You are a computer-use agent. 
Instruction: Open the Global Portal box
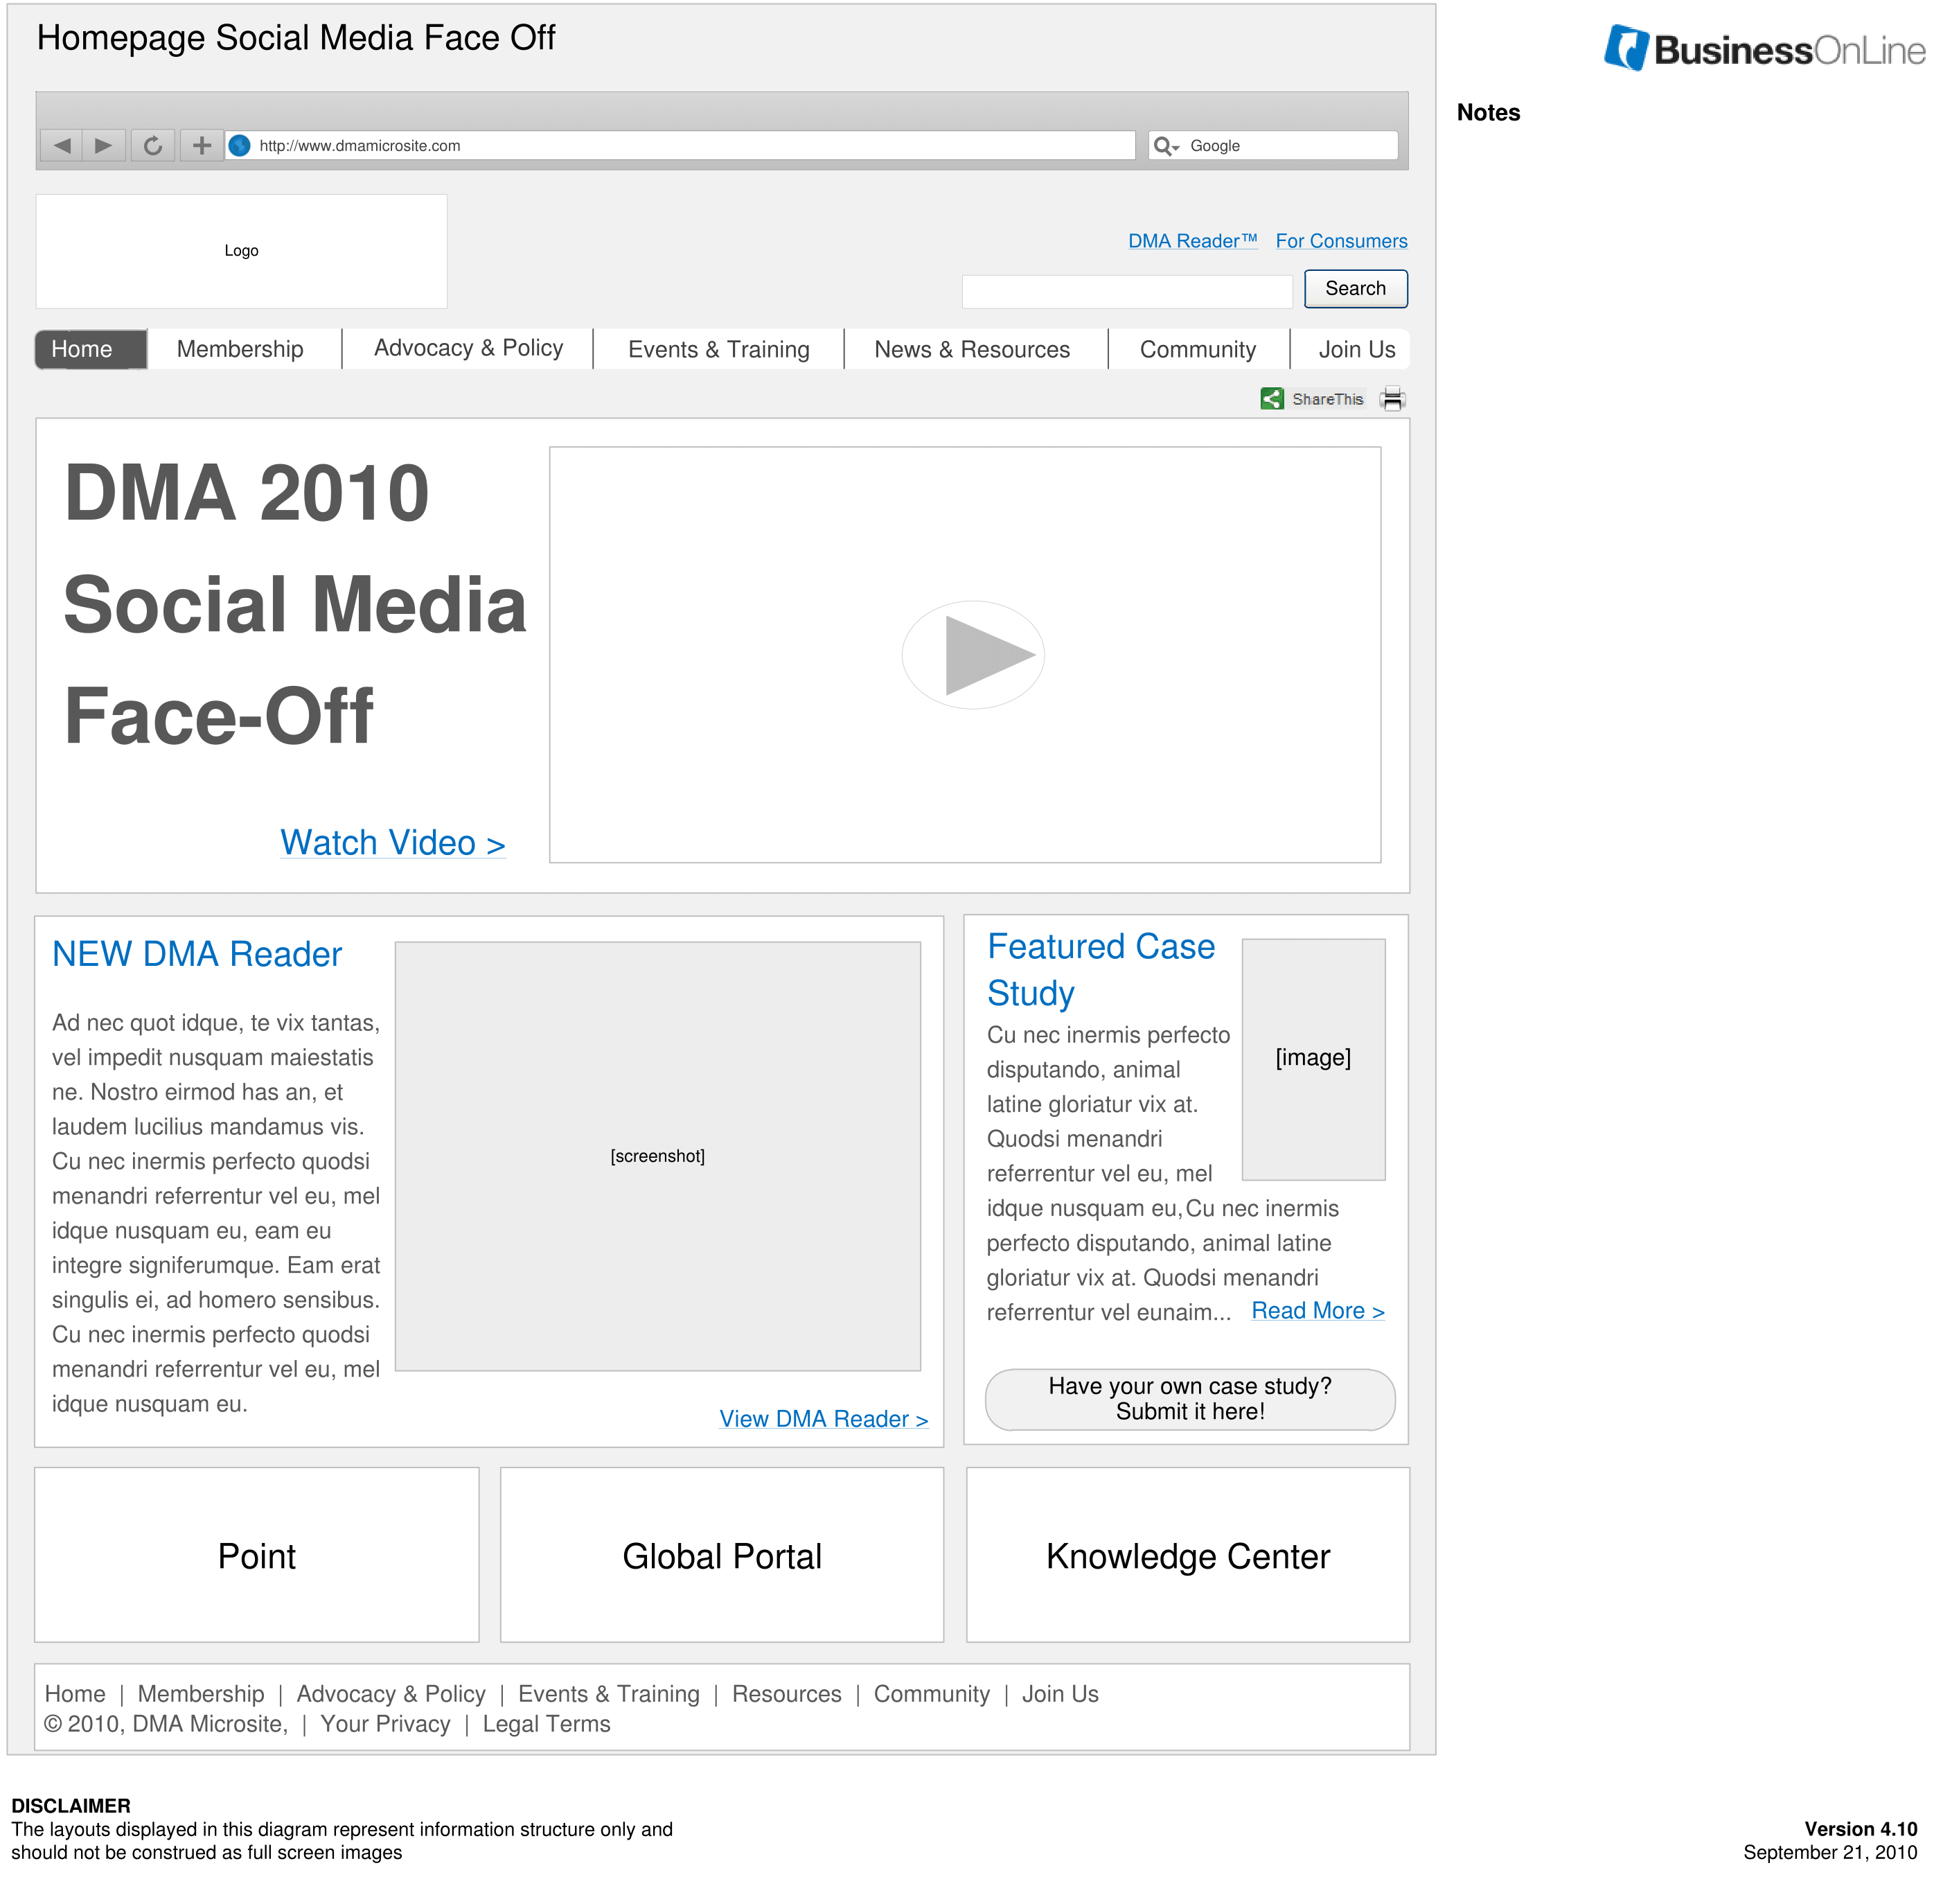[x=722, y=1555]
